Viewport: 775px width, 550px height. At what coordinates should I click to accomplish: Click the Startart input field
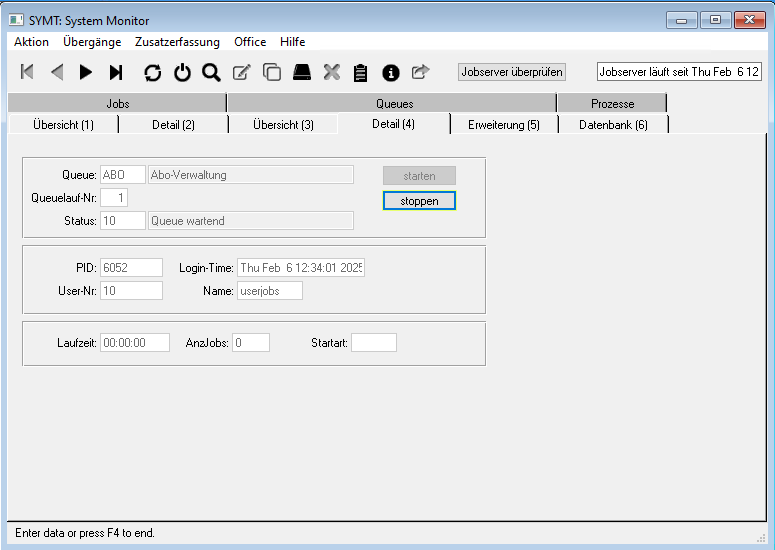[373, 343]
